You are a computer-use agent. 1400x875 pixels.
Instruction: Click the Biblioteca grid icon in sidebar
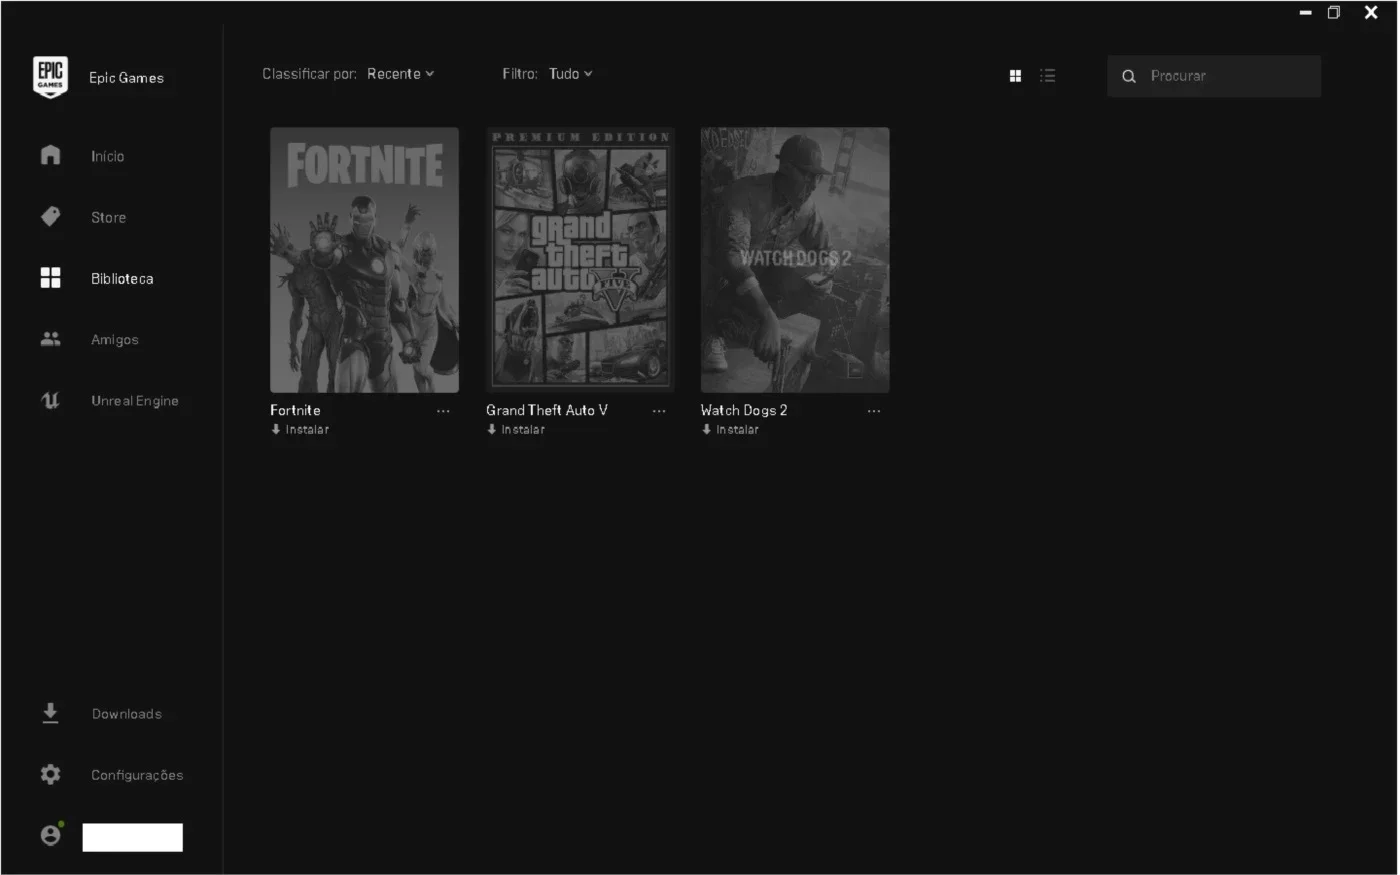(x=50, y=278)
